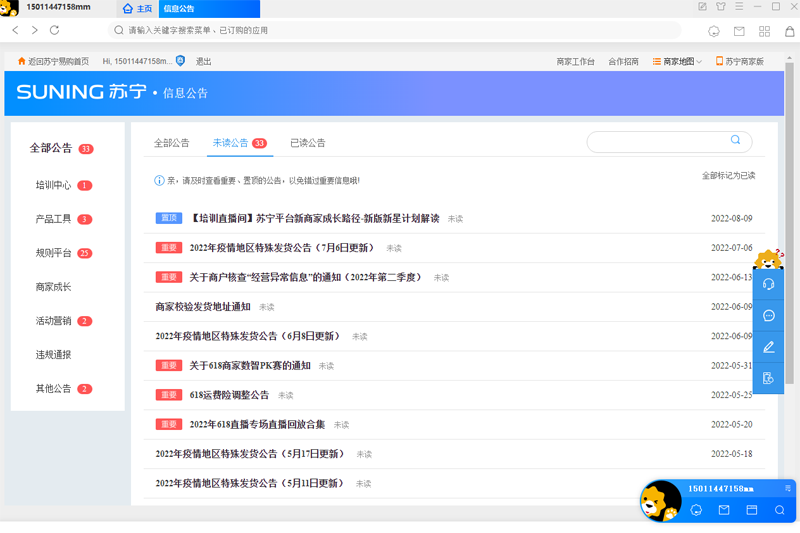This screenshot has height=533, width=800.
Task: Switch to the 信息公告 browser tab
Action: coord(209,9)
